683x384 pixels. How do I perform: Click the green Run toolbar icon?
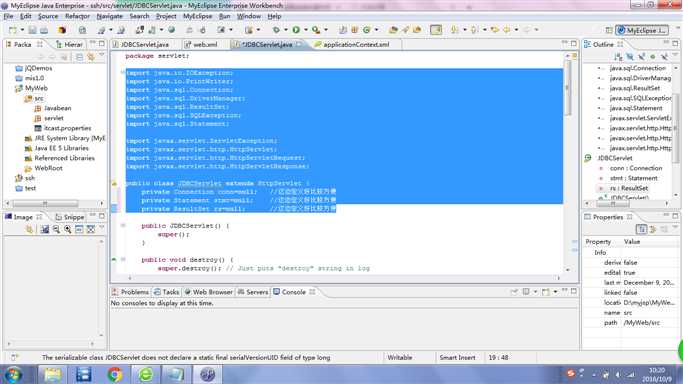[x=296, y=30]
